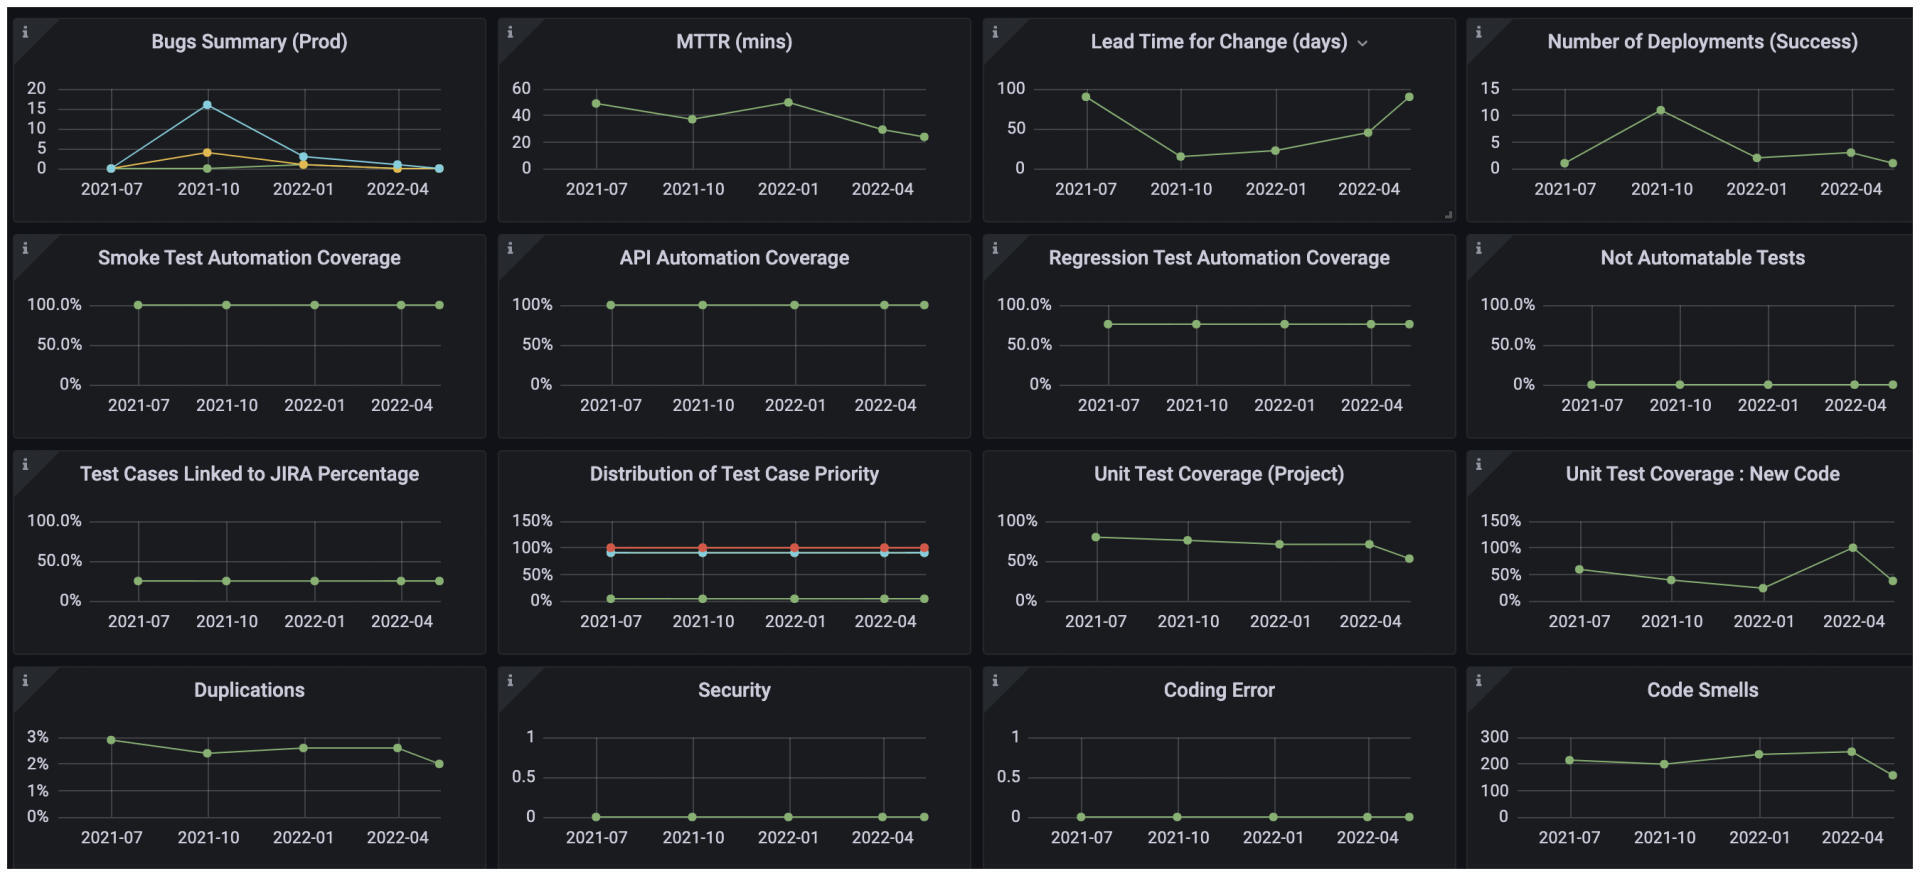Click the 2022-01 point in Smoke Test Coverage chart

click(x=315, y=305)
